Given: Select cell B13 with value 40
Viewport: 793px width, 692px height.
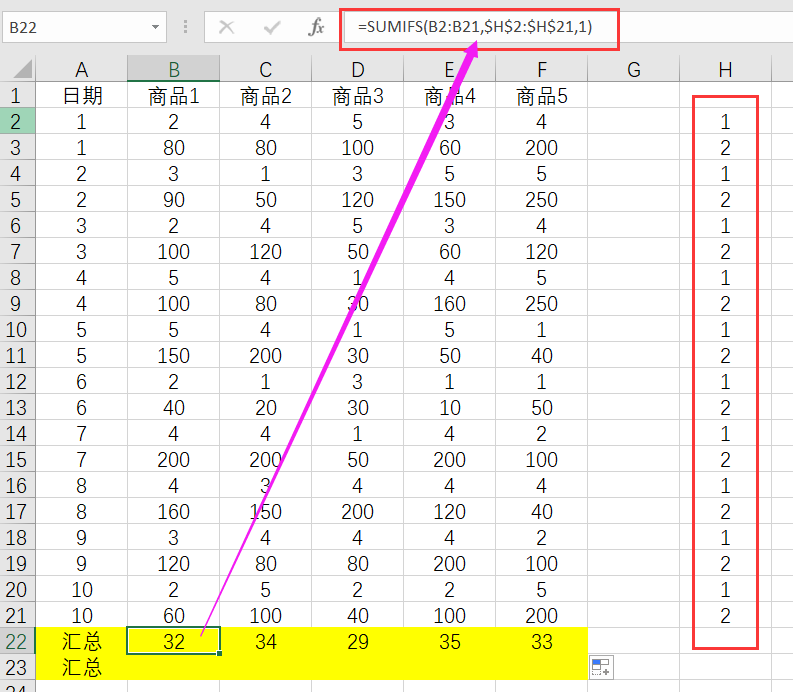Looking at the screenshot, I should 173,407.
